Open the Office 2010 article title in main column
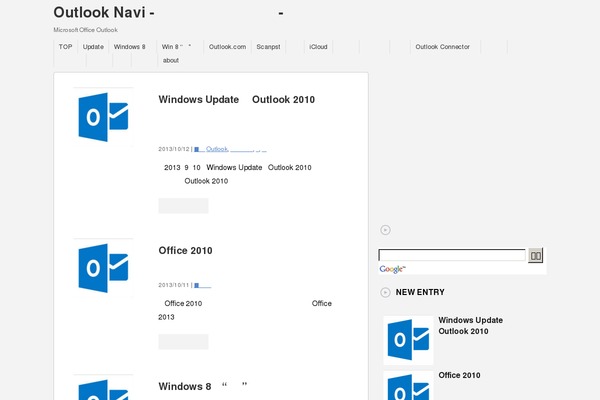The image size is (600, 400). point(185,250)
